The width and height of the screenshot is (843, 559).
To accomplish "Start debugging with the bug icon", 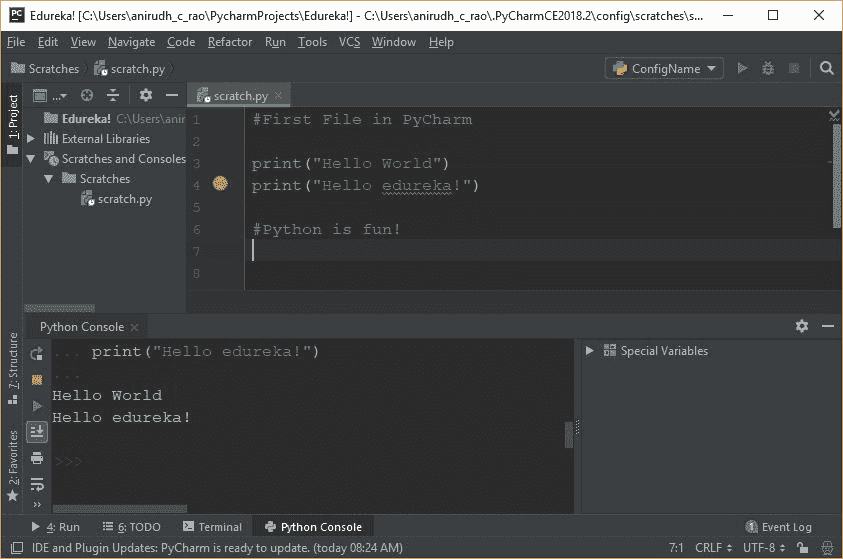I will [x=768, y=68].
